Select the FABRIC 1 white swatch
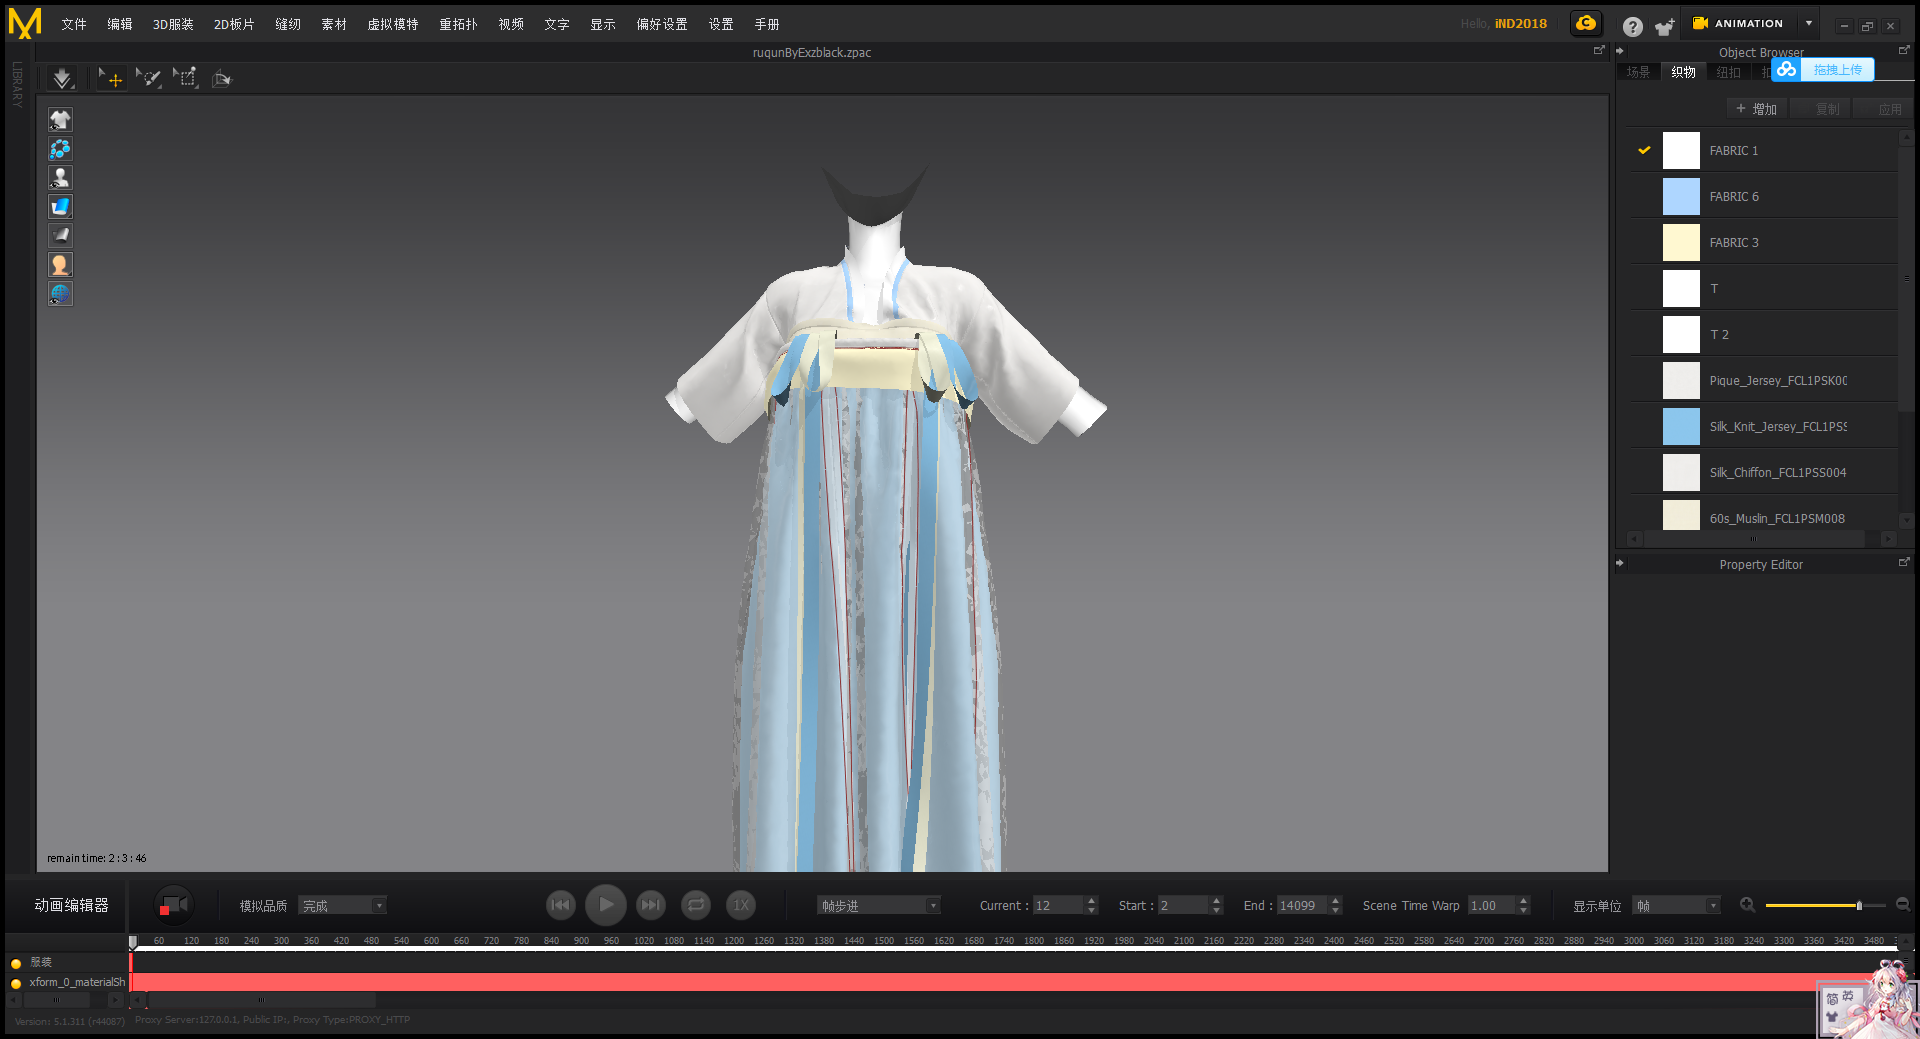Screen dimensions: 1920x1039 coord(1681,151)
